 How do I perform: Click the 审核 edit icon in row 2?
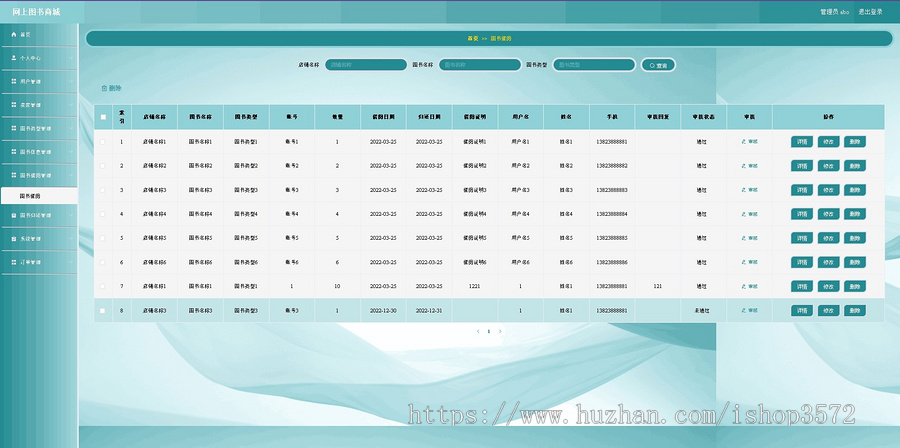click(743, 165)
